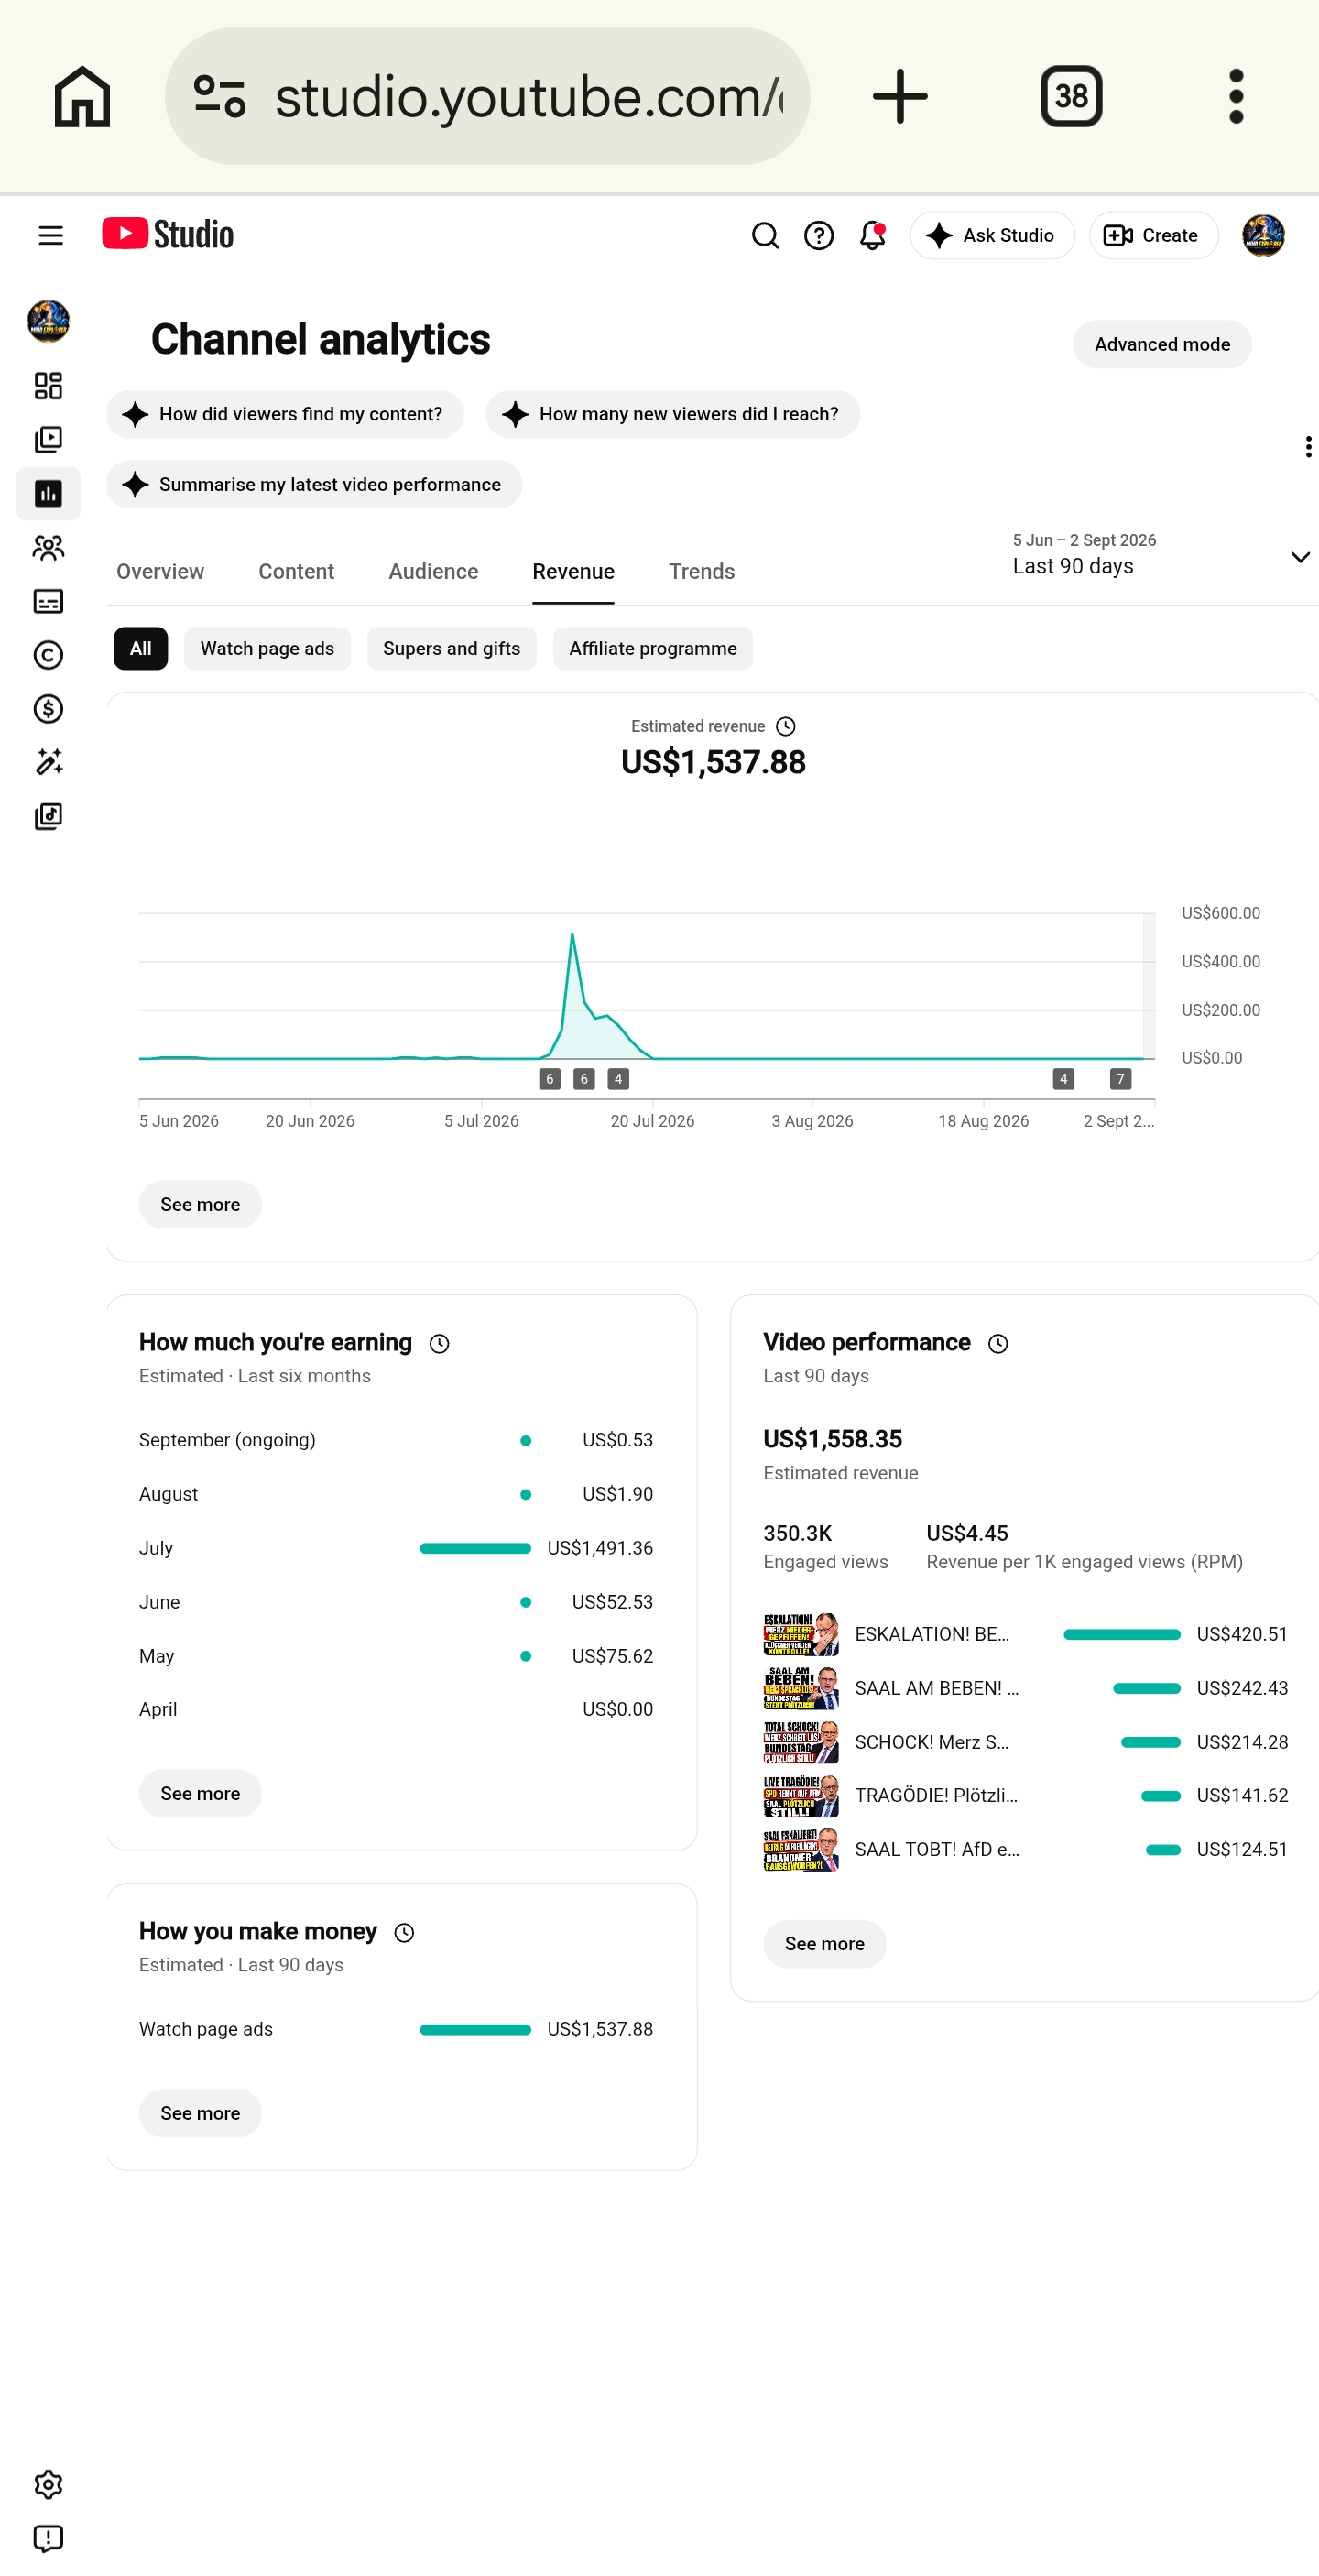Filter by Affiliate programme
1319x2576 pixels.
(653, 648)
